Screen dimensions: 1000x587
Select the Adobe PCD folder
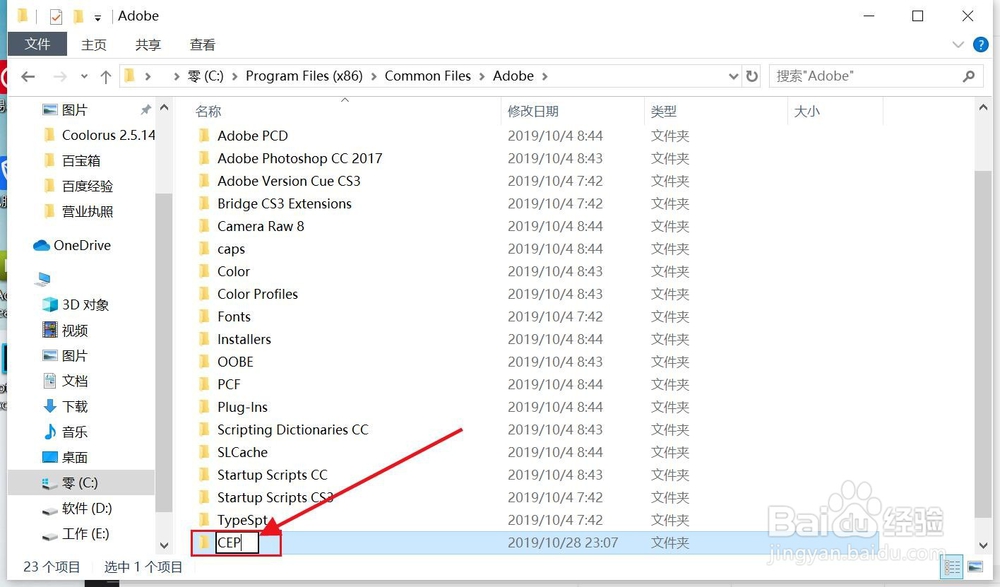[253, 136]
